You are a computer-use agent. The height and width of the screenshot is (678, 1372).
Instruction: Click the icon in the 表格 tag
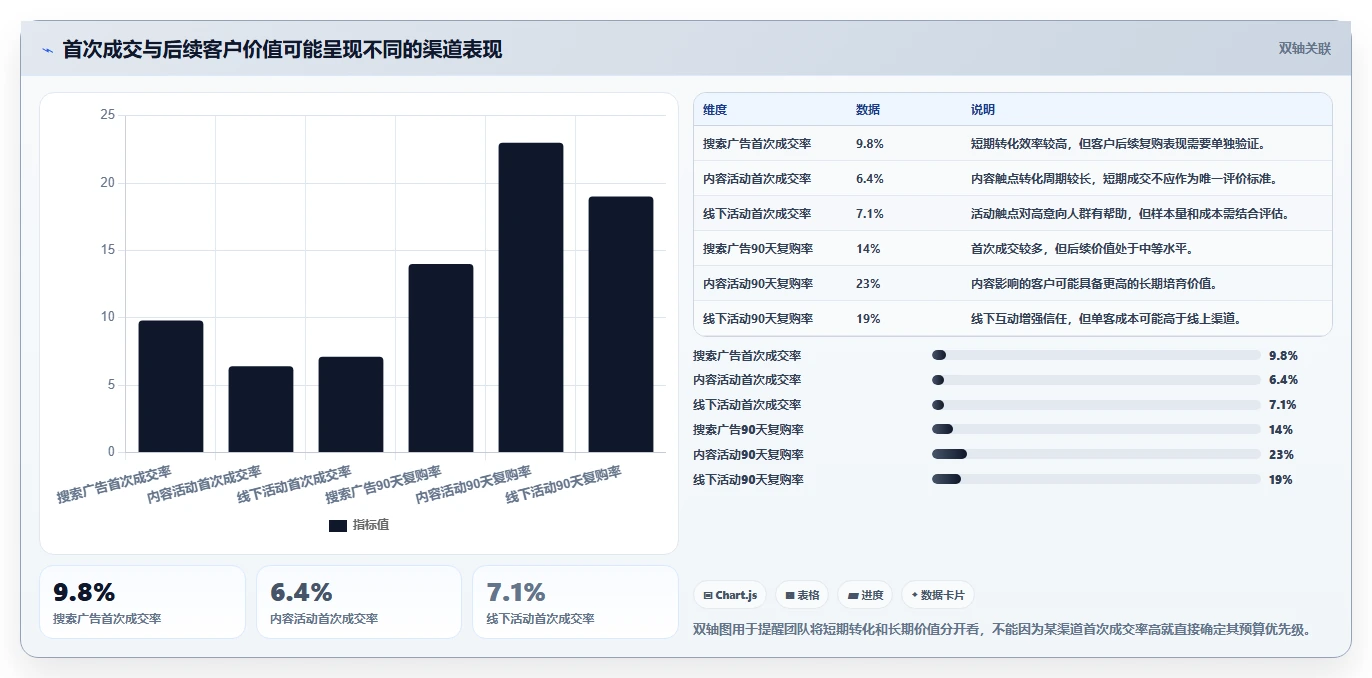click(790, 595)
